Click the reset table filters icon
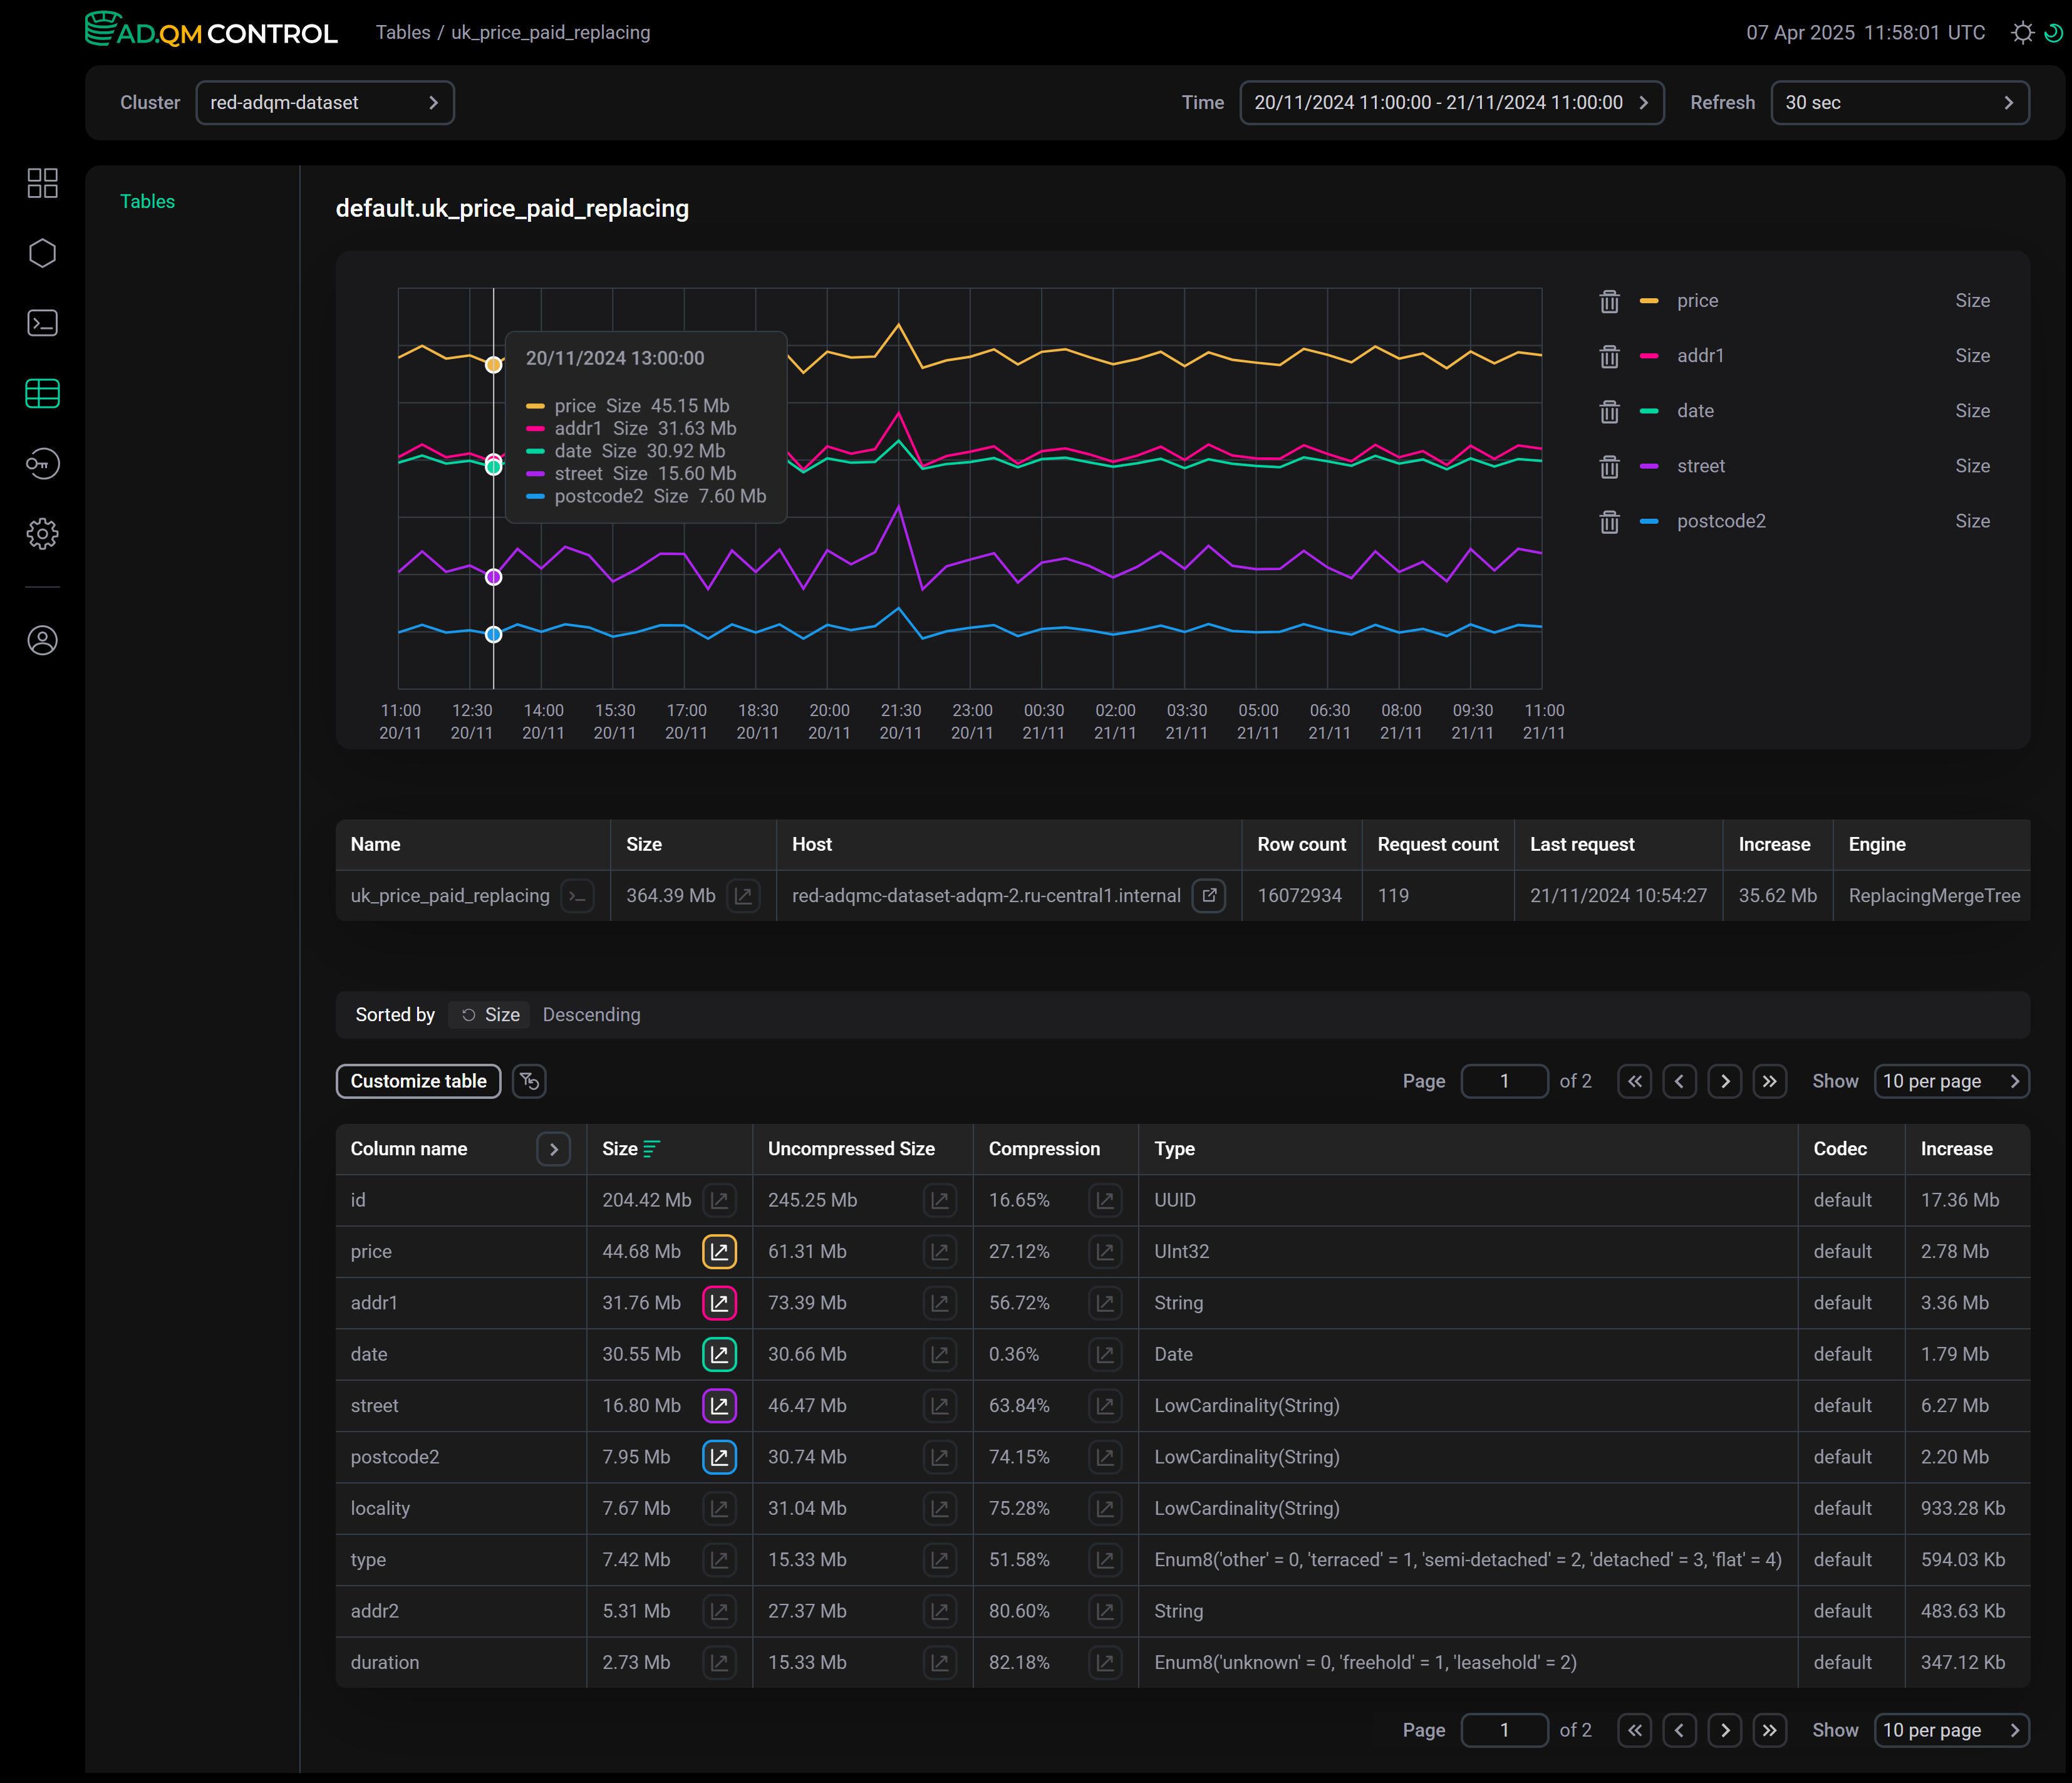The height and width of the screenshot is (1783, 2072). tap(529, 1081)
